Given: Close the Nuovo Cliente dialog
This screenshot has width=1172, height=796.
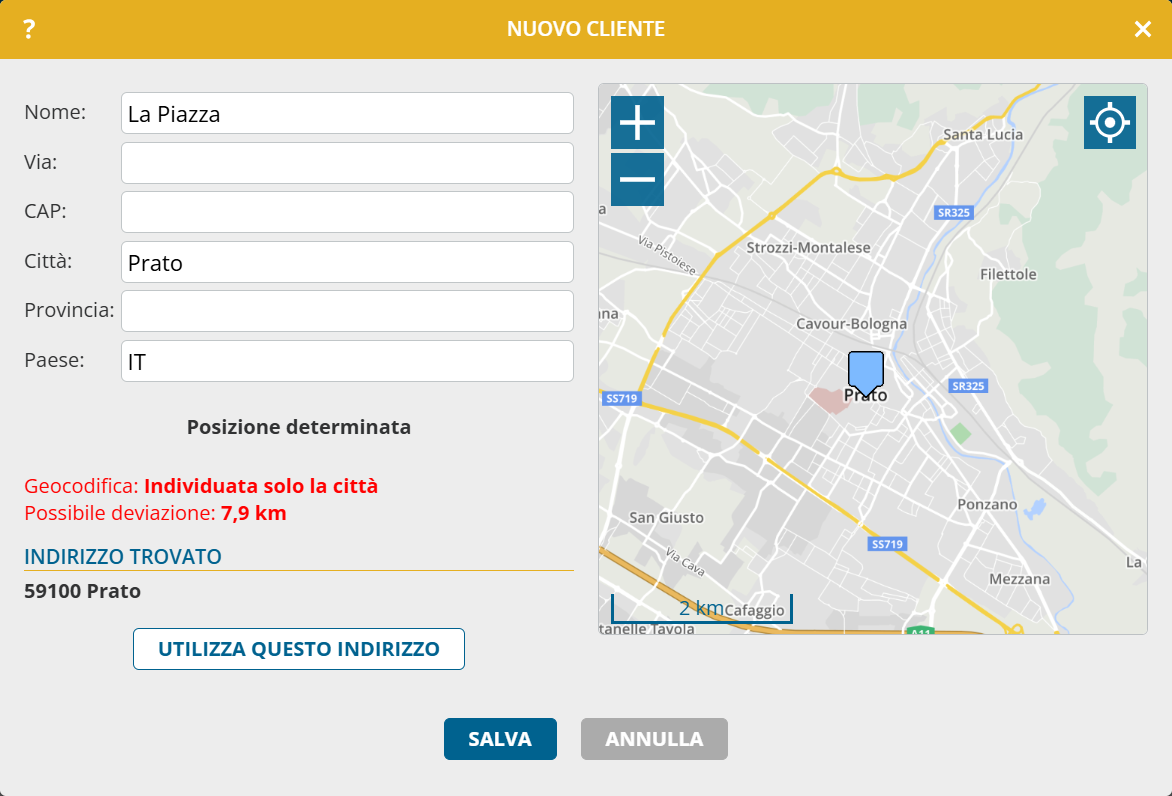Looking at the screenshot, I should (x=1142, y=29).
